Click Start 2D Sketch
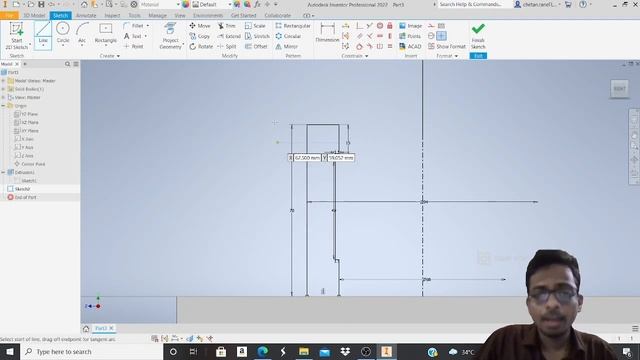 coord(17,36)
